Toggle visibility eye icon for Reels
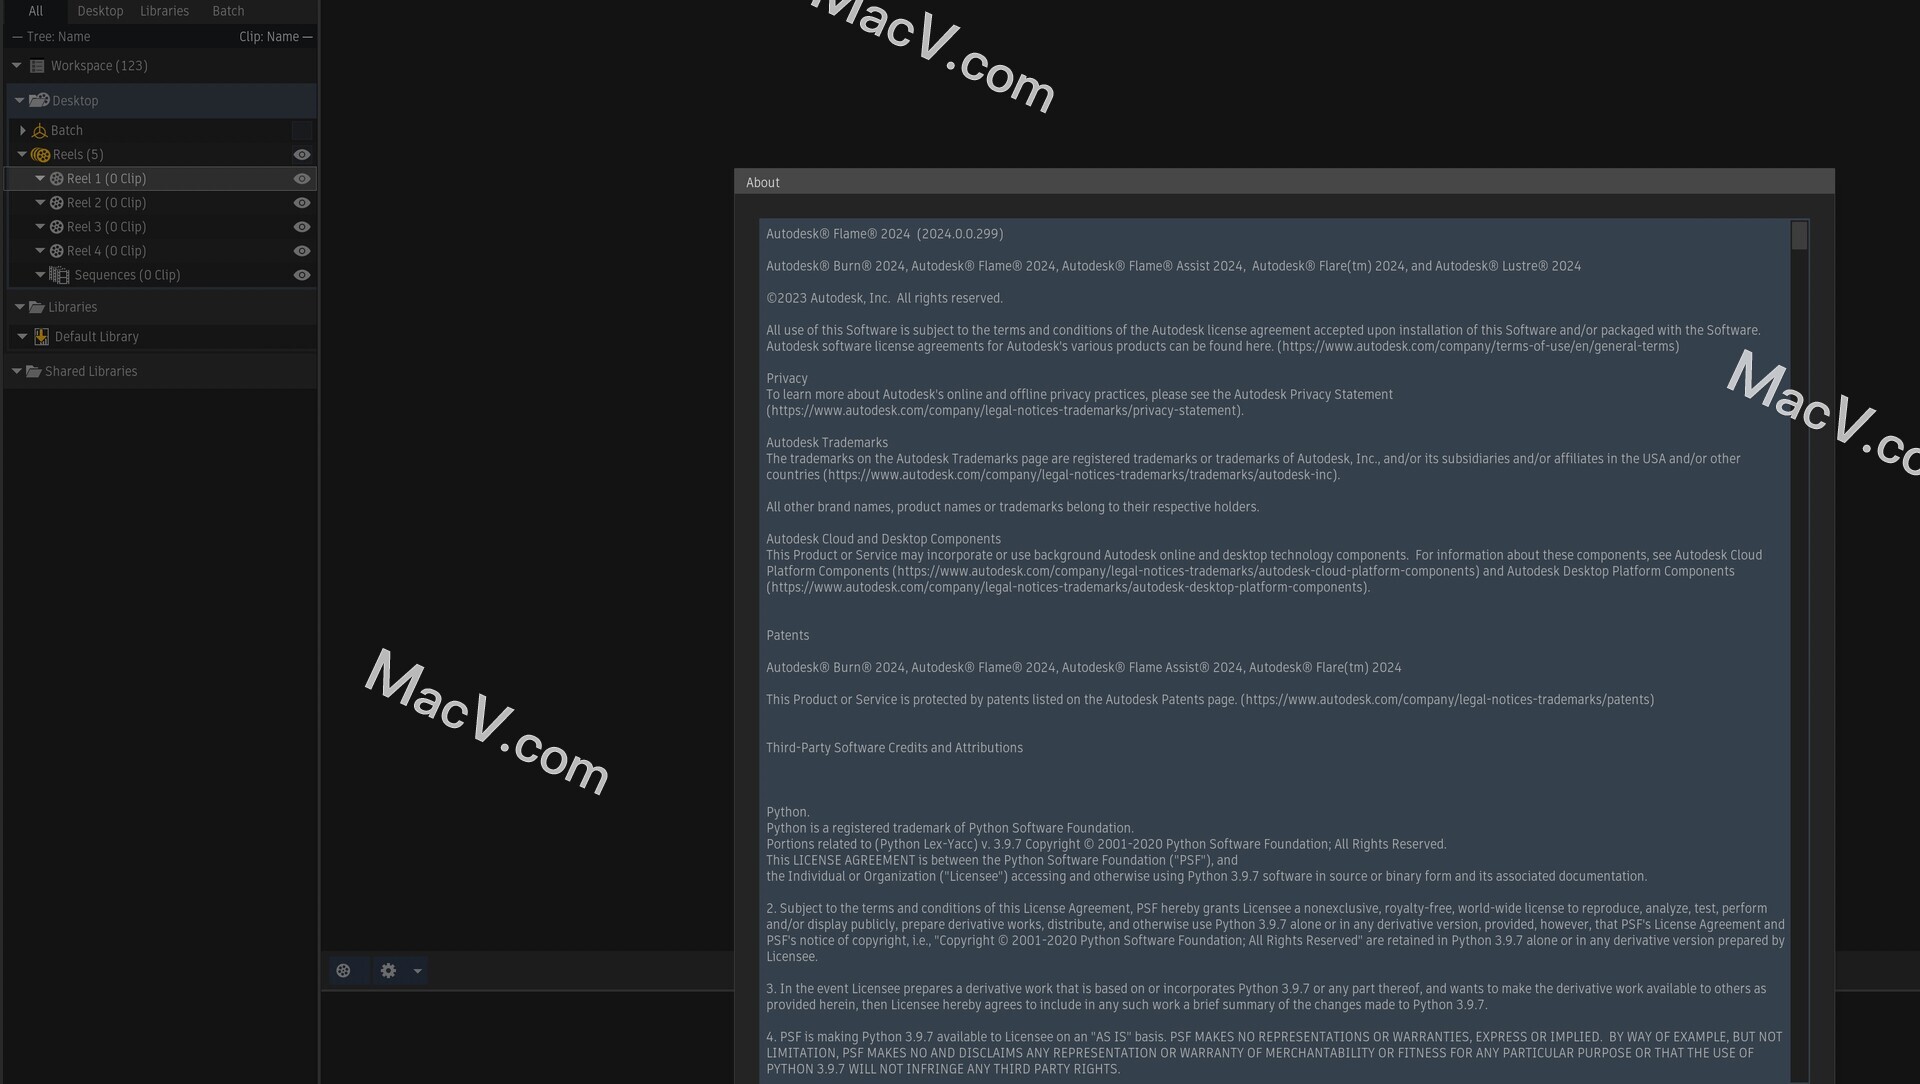The image size is (1920, 1084). click(301, 154)
